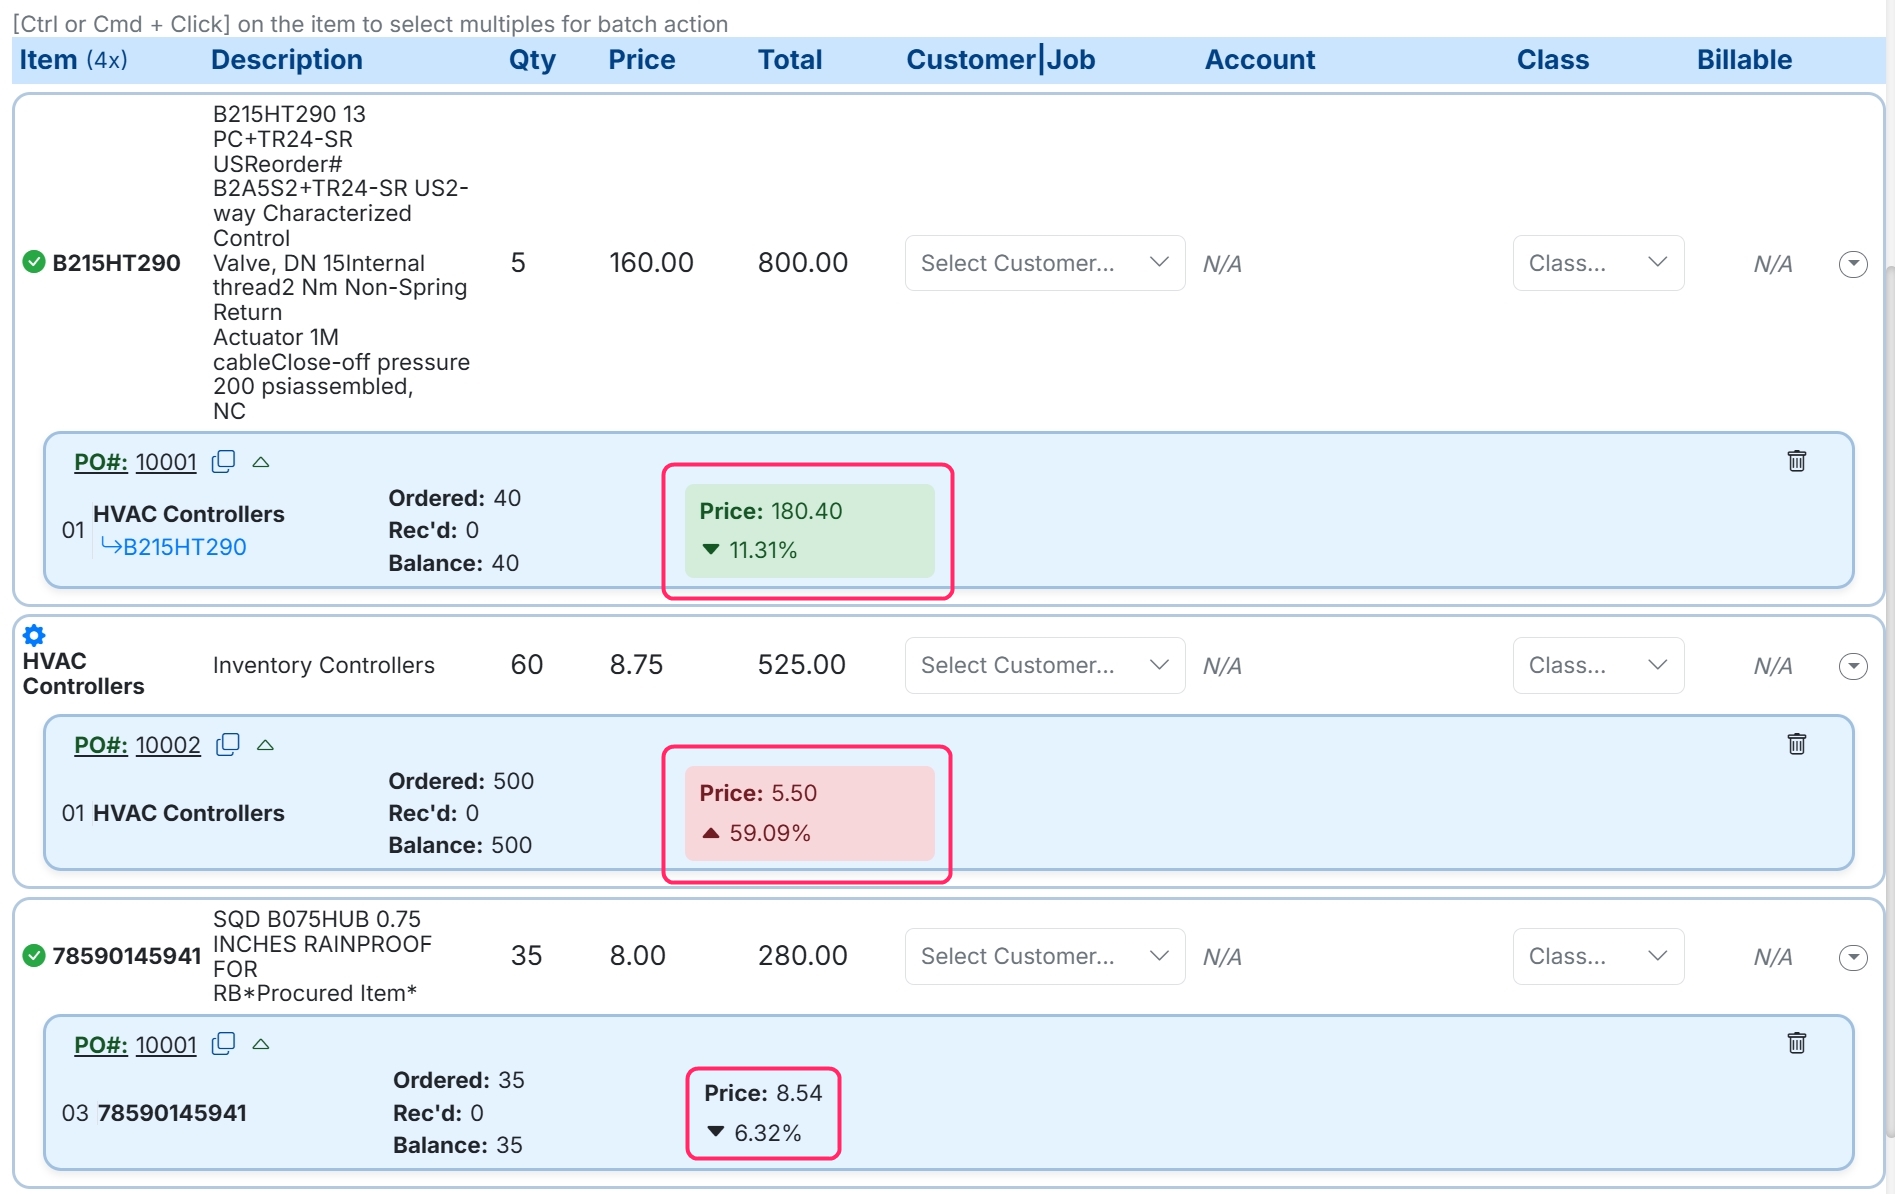Copy PO# 10001 under the B215HT290 item

click(x=224, y=462)
